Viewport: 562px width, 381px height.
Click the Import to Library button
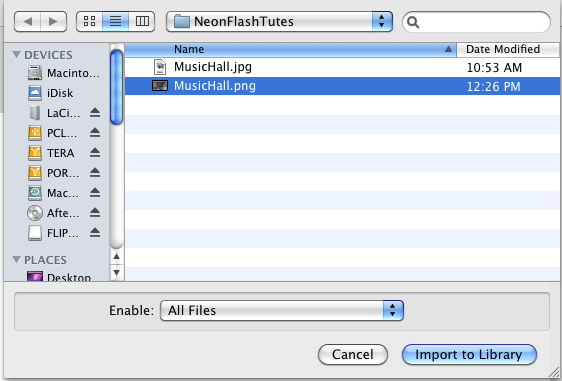pos(469,354)
